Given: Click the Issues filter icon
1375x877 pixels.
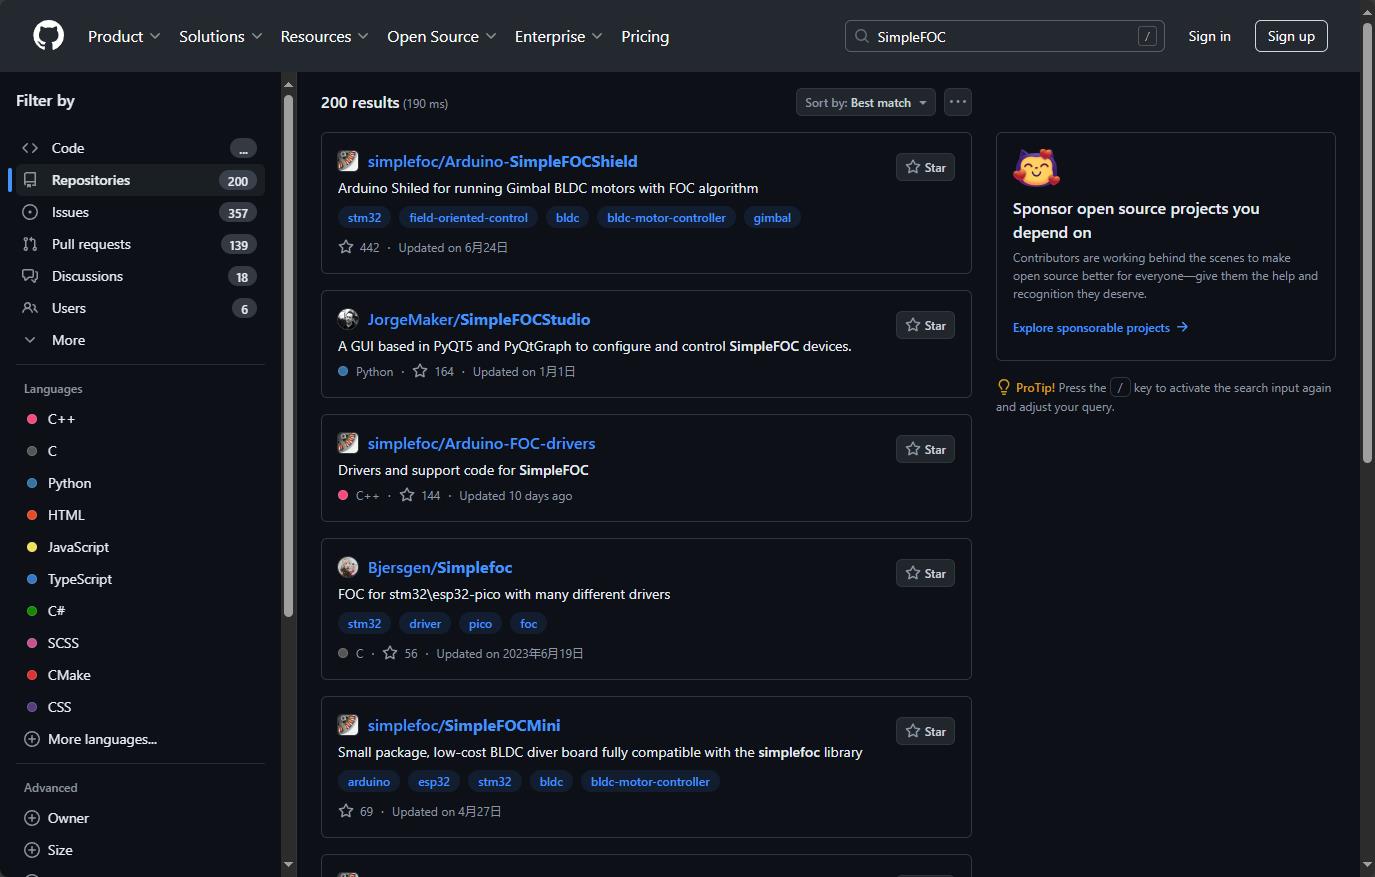Looking at the screenshot, I should (30, 212).
